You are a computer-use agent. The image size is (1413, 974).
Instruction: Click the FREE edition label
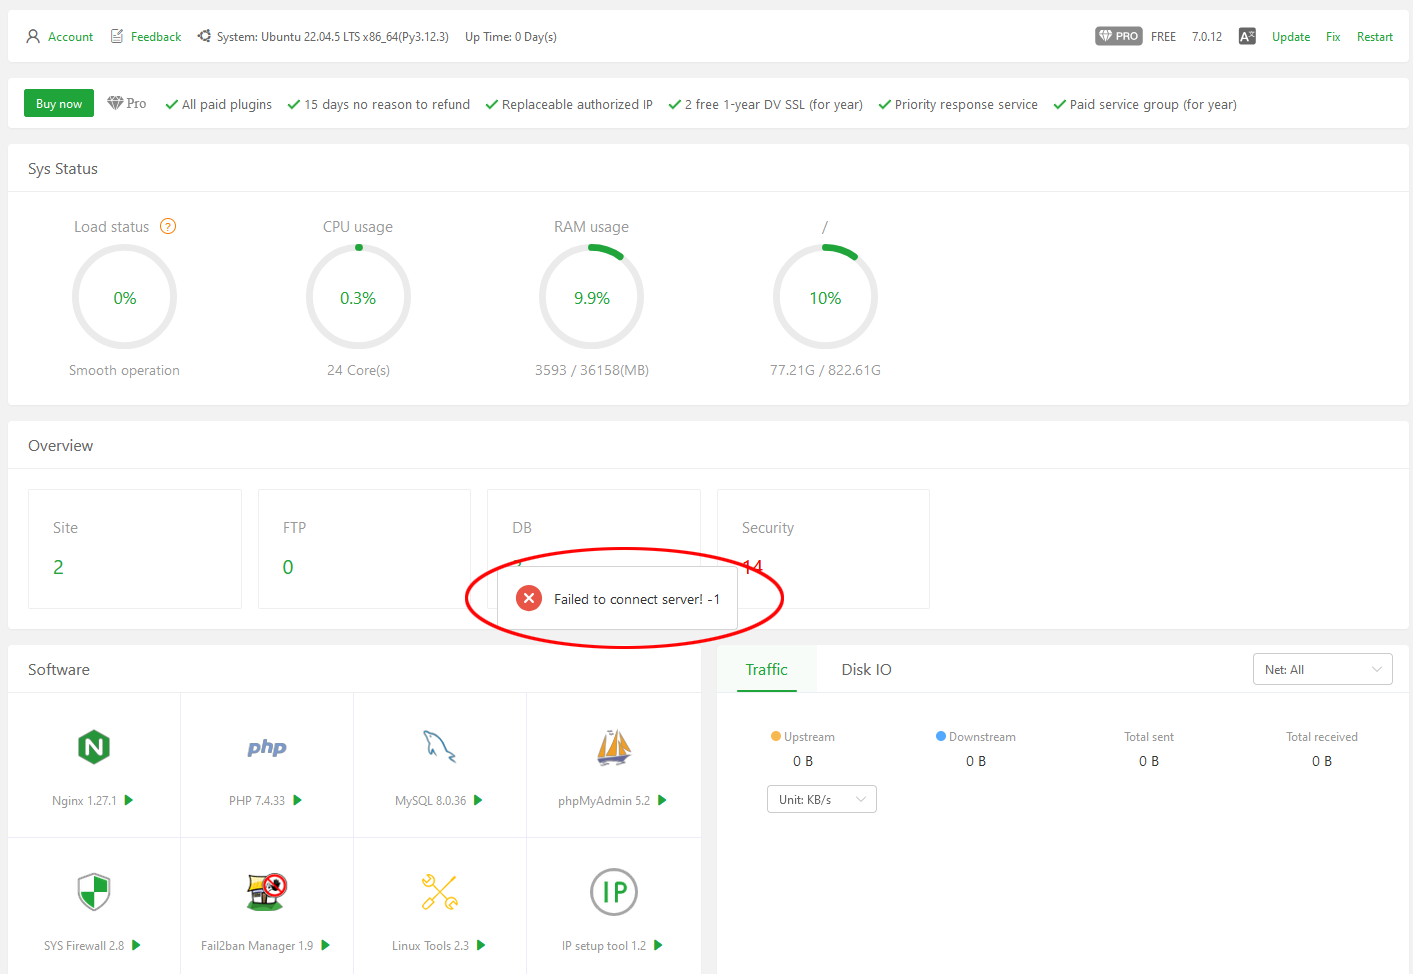[1163, 37]
